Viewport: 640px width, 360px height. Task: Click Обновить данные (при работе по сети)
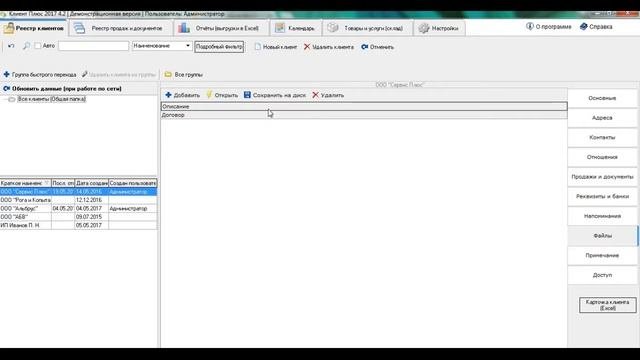62,89
